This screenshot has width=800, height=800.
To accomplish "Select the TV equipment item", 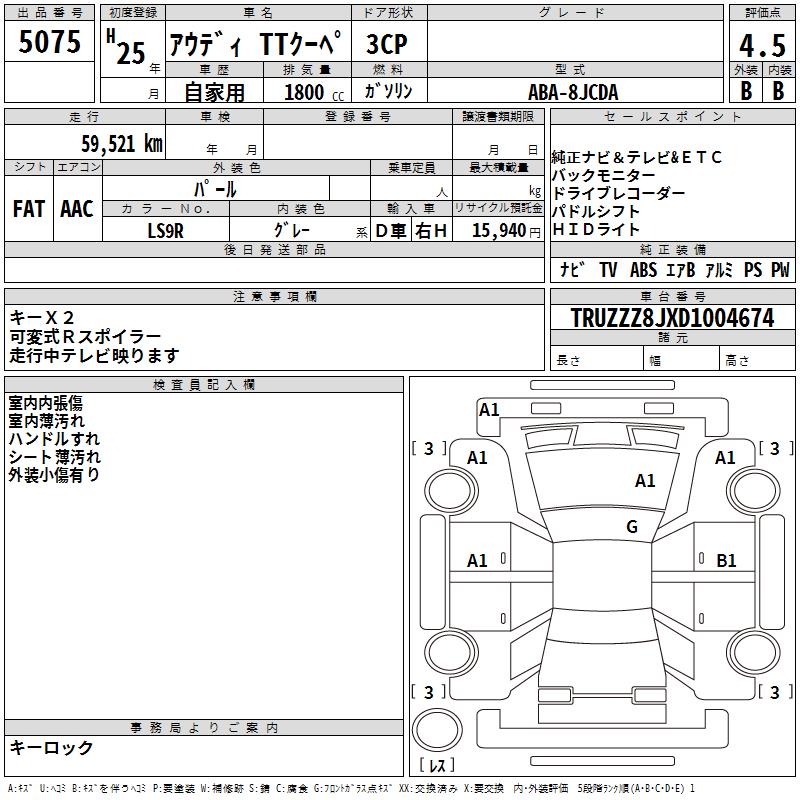I will pyautogui.click(x=608, y=269).
